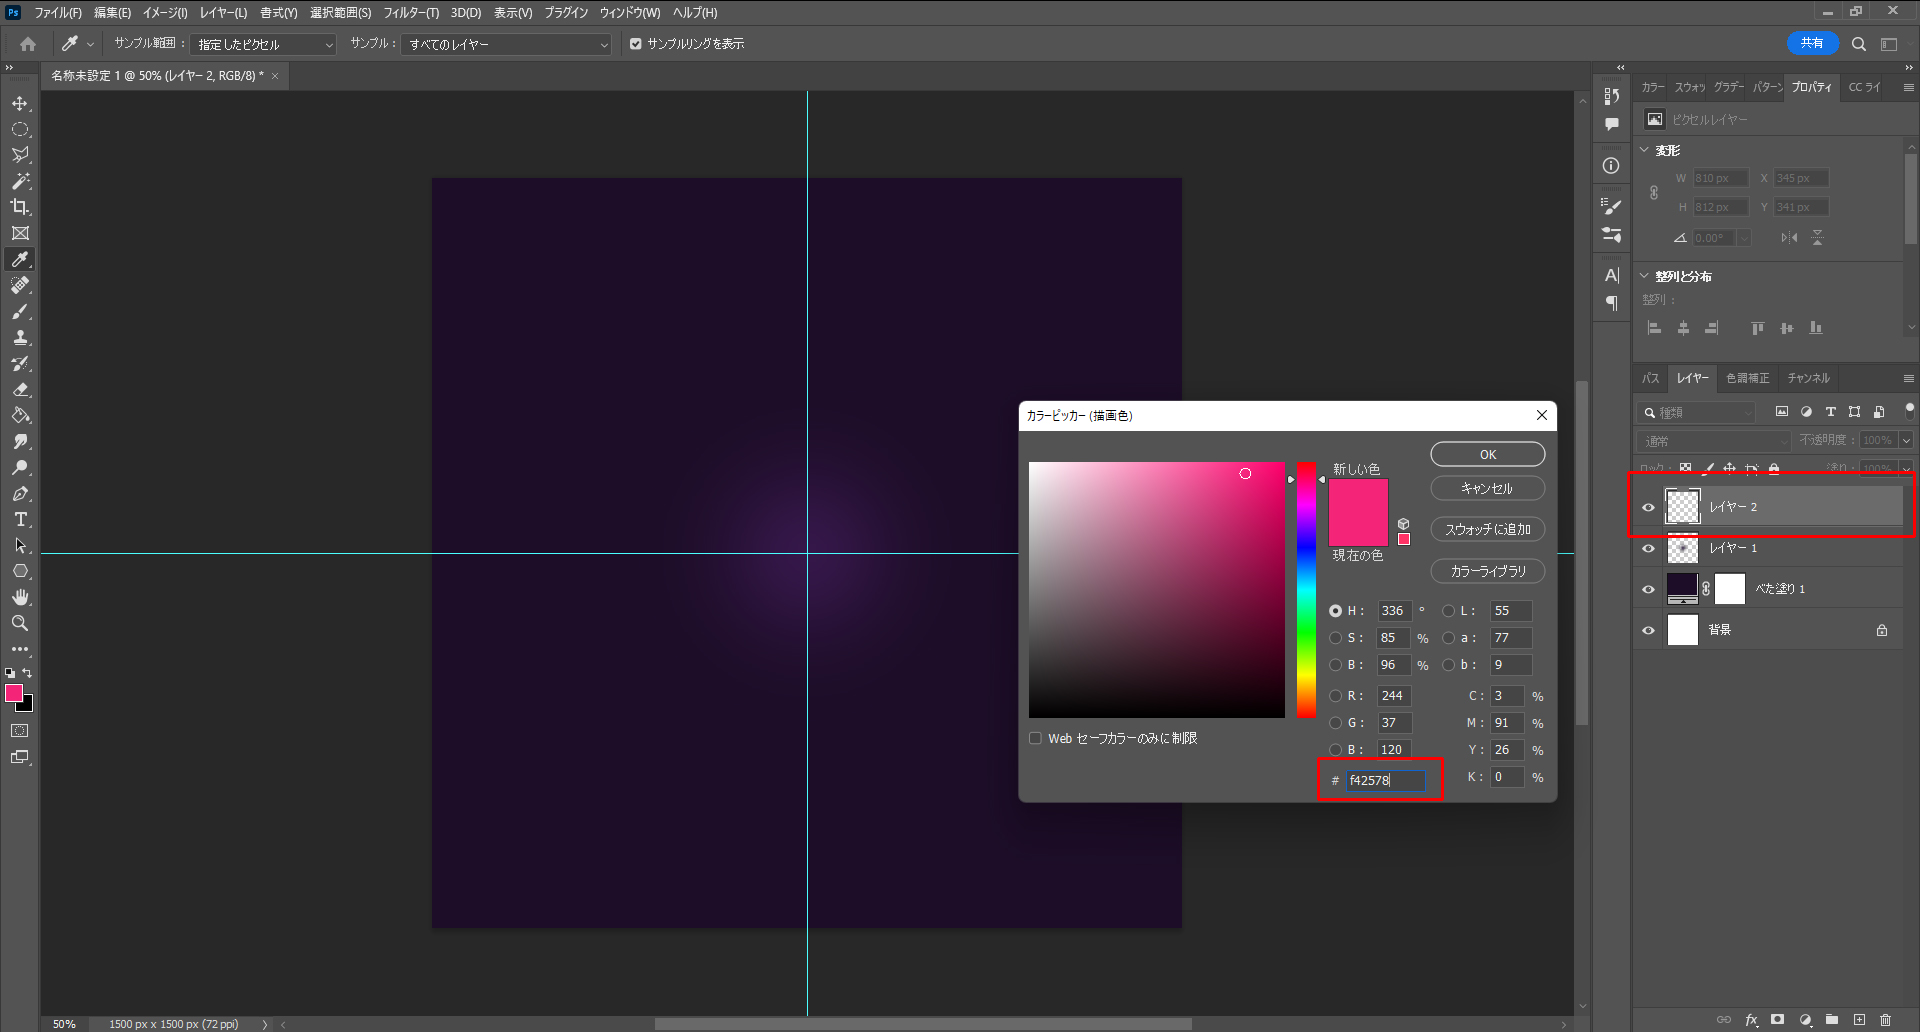Open the フィルター(T) menu
Image resolution: width=1920 pixels, height=1032 pixels.
click(410, 13)
